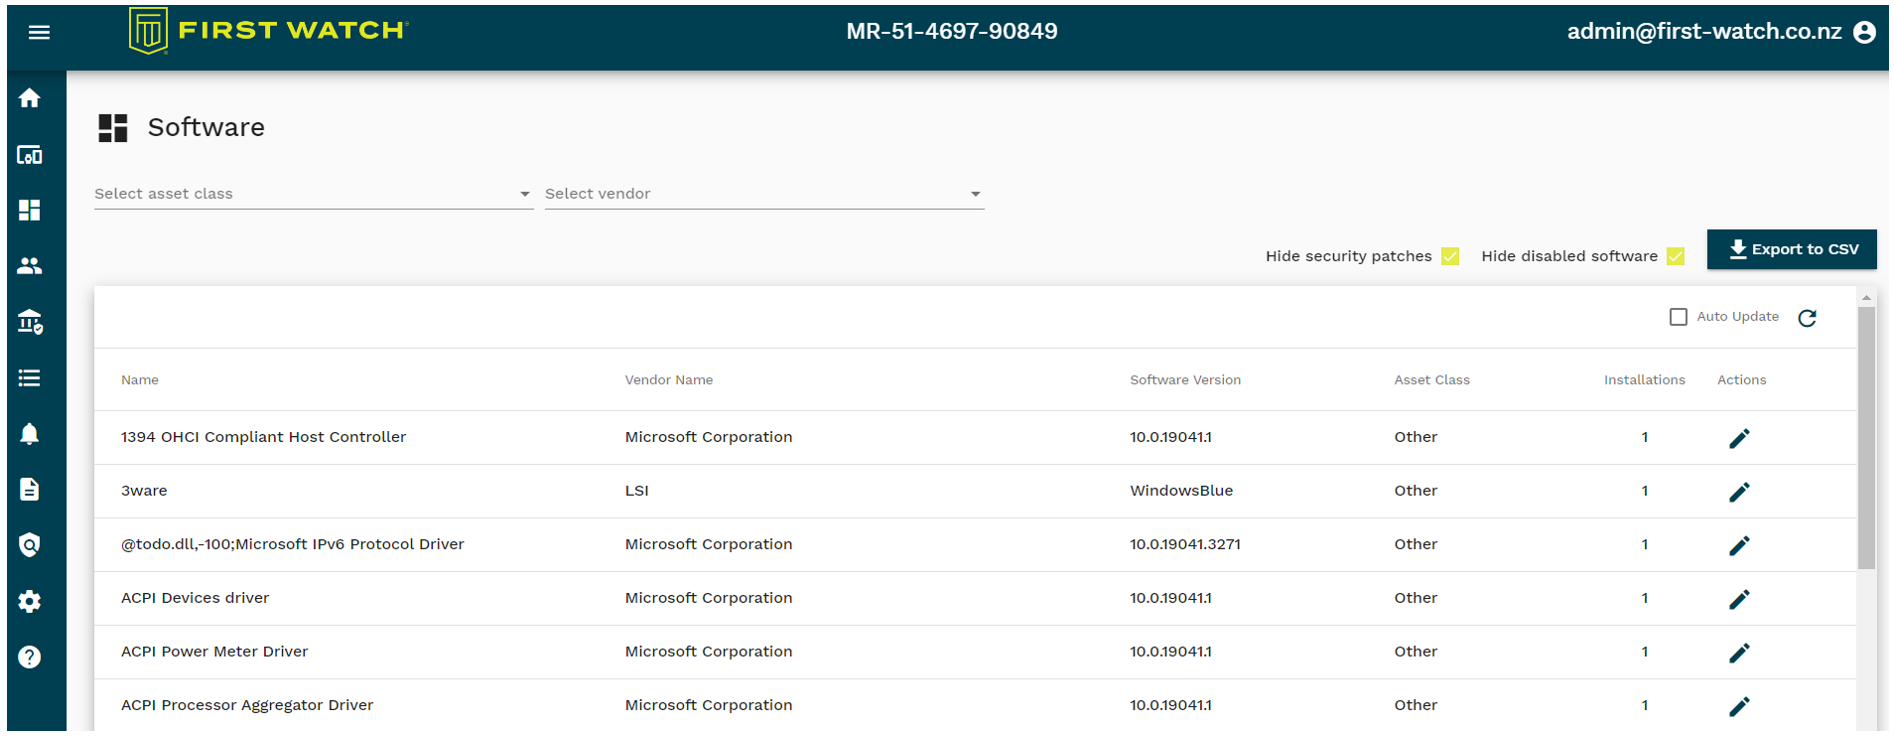This screenshot has height=739, width=1894.
Task: Open the devices icon in sidebar
Action: (x=30, y=155)
